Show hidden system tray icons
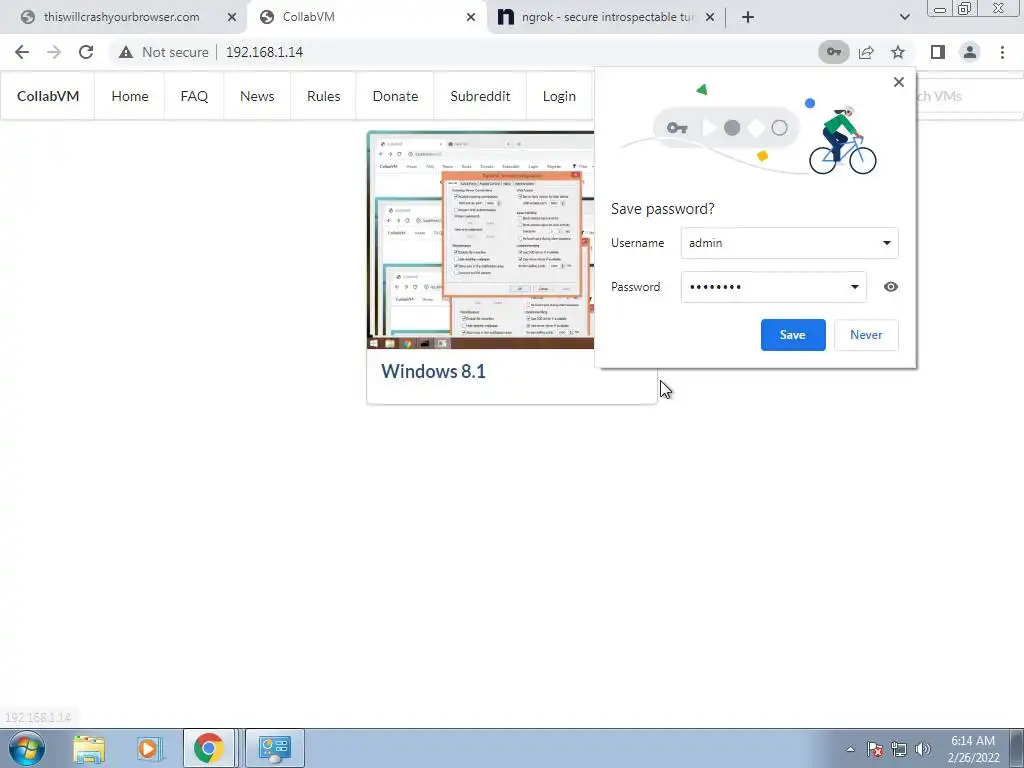 (850, 749)
